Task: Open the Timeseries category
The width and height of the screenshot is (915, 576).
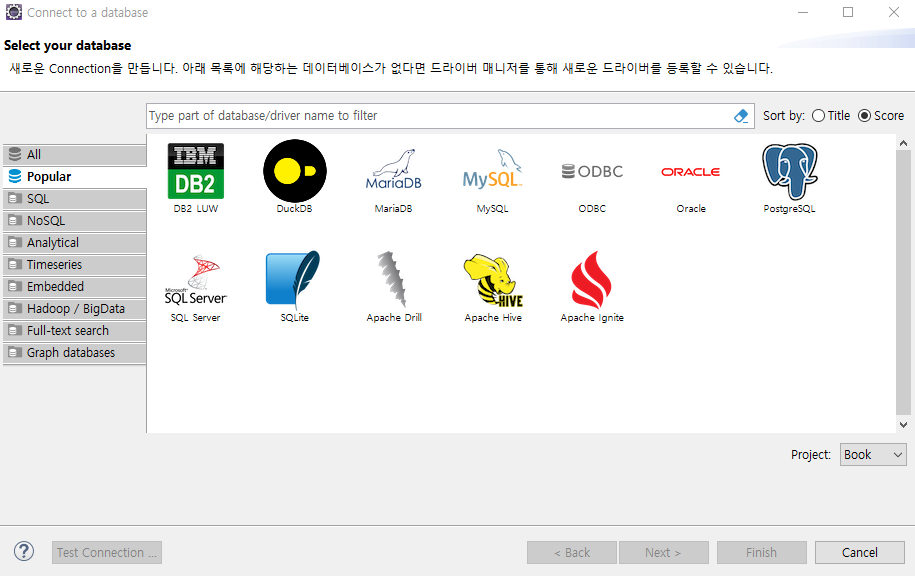Action: click(75, 265)
